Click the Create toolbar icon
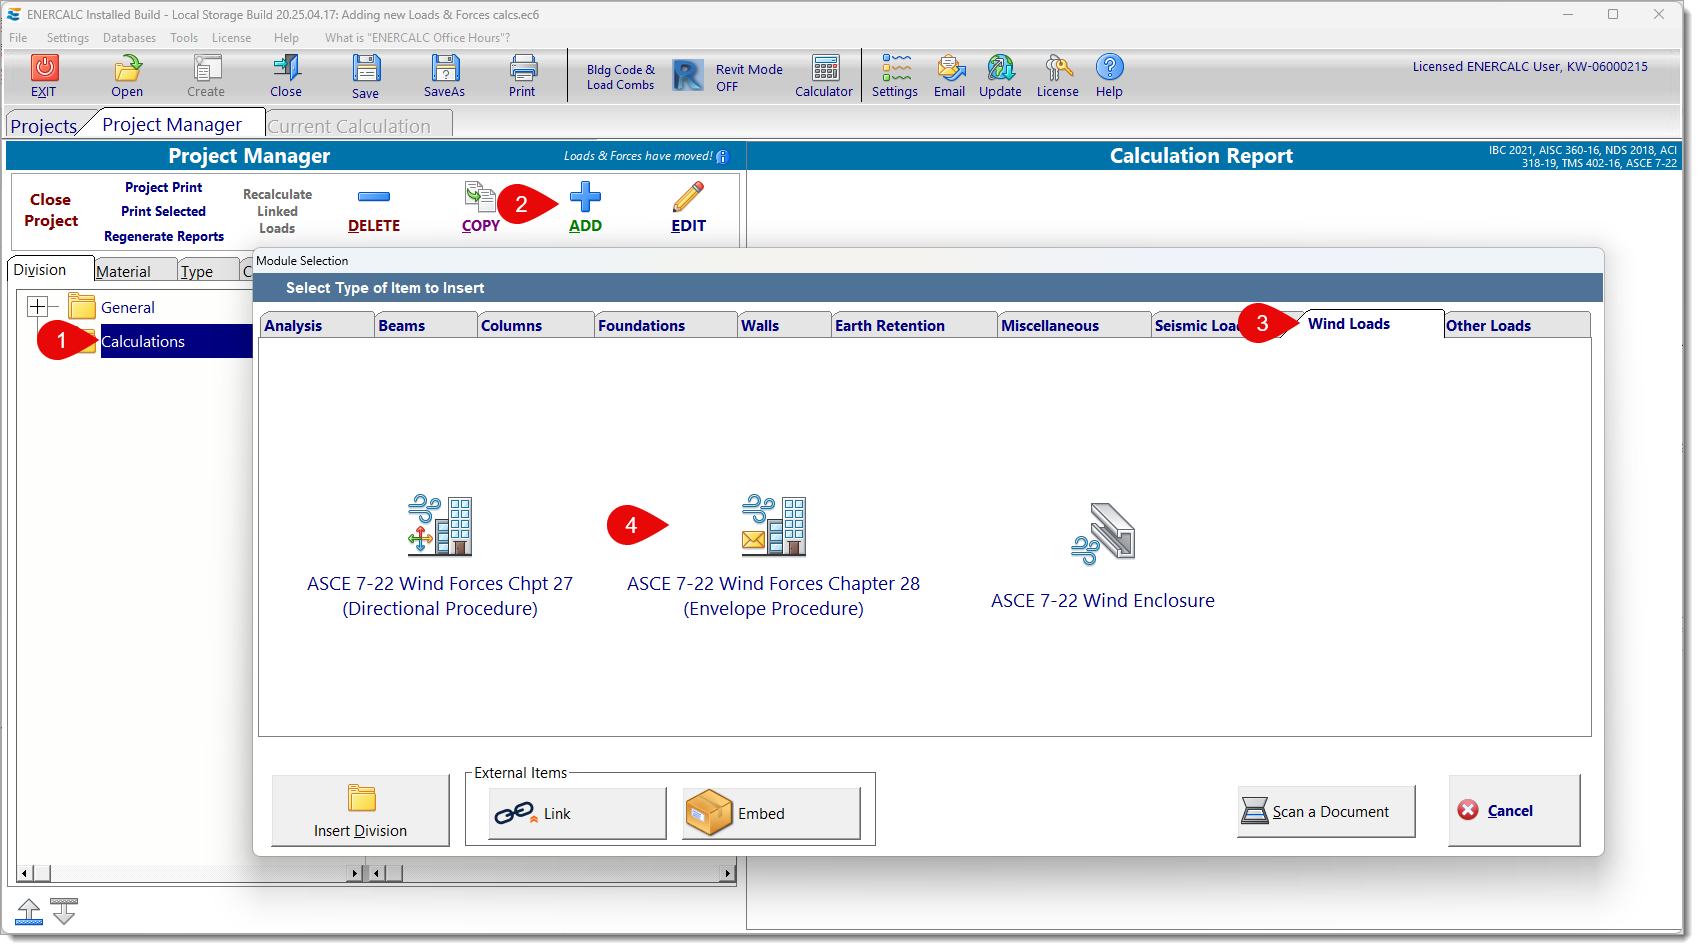The width and height of the screenshot is (1699, 950). 207,67
